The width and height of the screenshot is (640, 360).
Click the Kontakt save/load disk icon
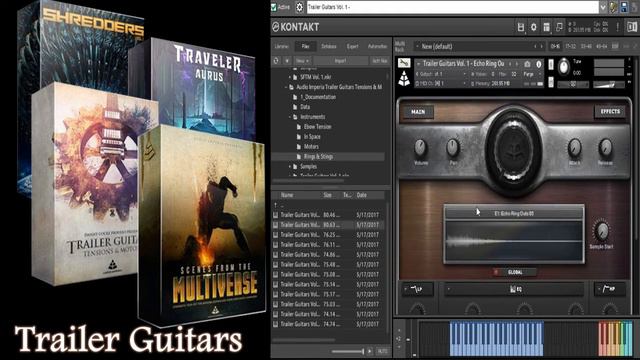pos(520,27)
